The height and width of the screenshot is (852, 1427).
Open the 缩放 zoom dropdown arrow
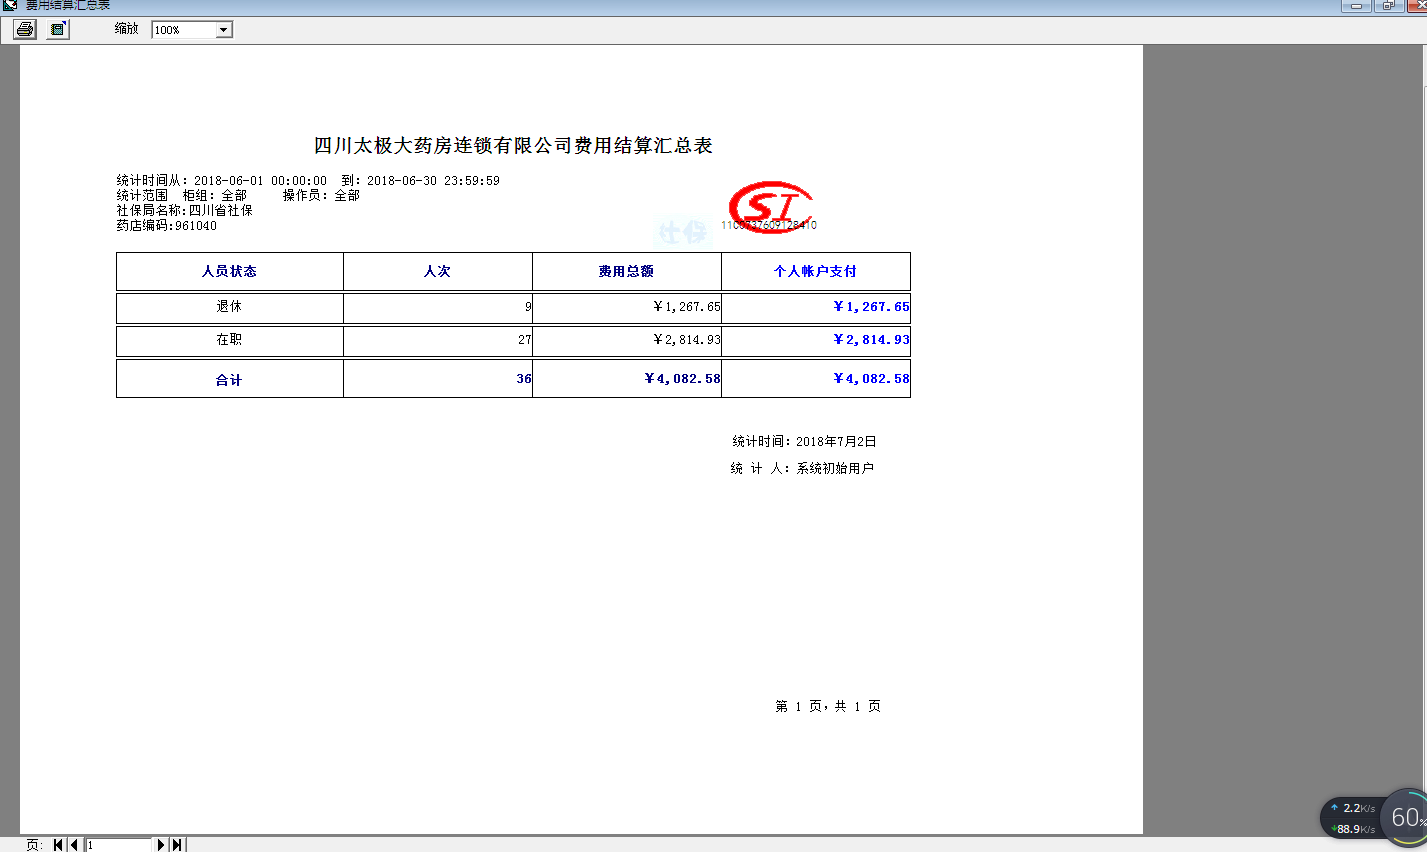224,30
